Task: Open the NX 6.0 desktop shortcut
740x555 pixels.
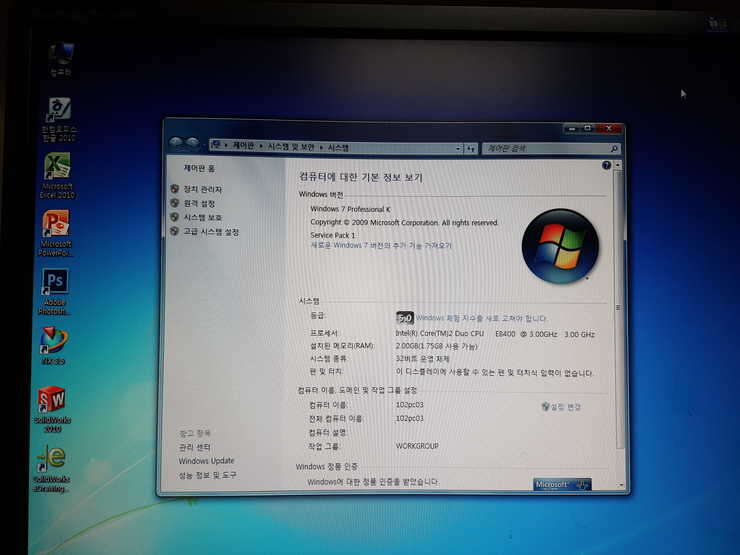Action: tap(53, 345)
